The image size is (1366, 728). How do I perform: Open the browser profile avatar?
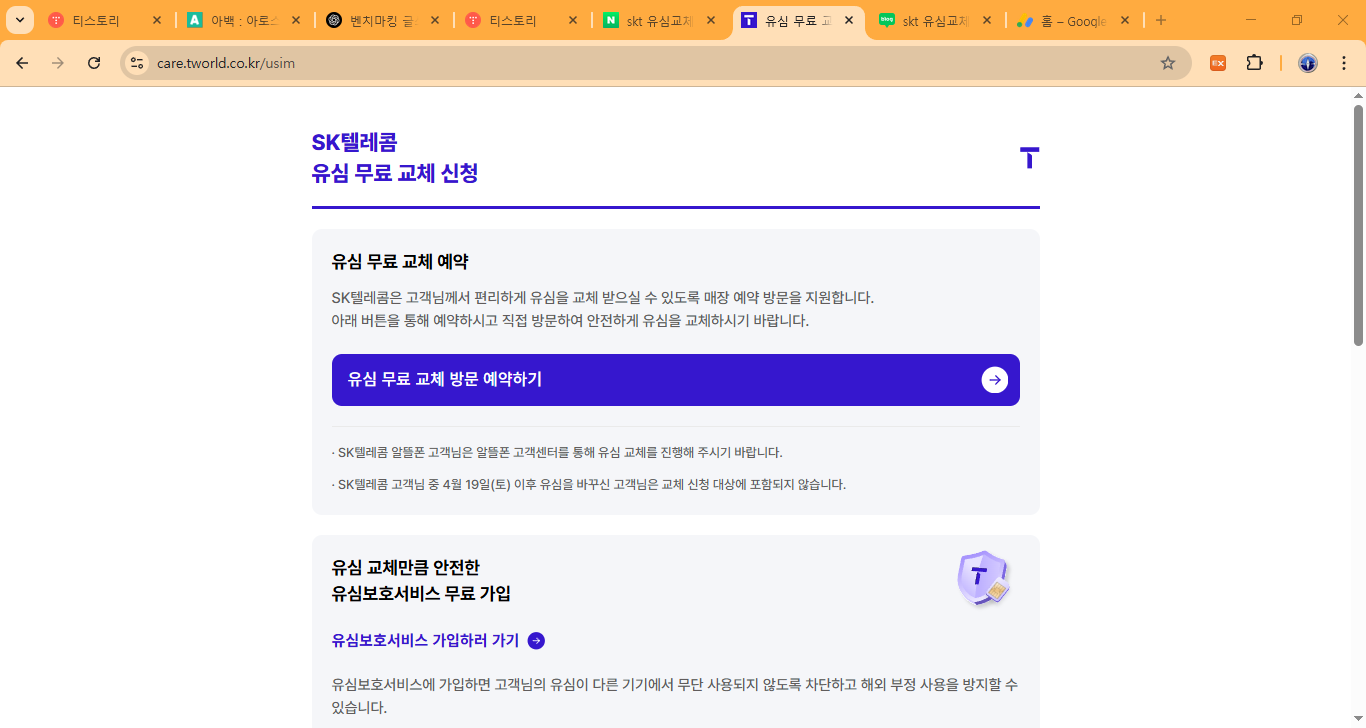click(1308, 63)
